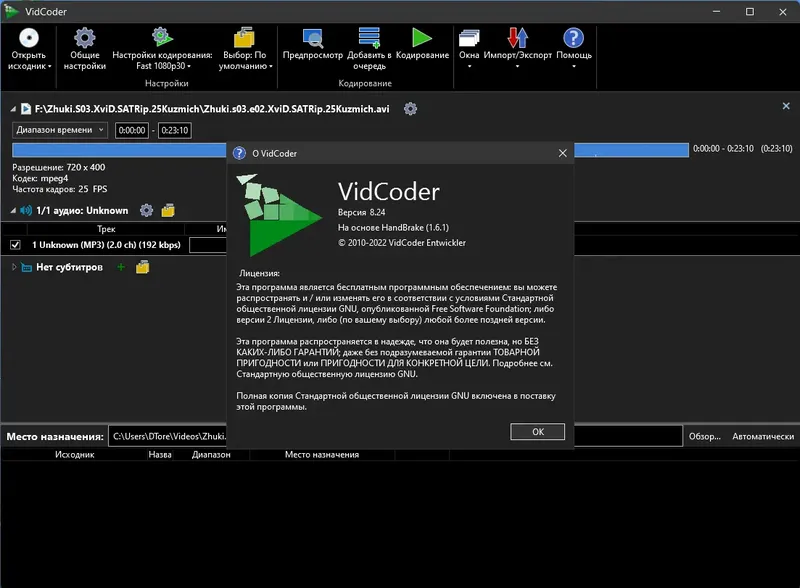Open dropdown arrow under Import/Export

pyautogui.click(x=517, y=66)
